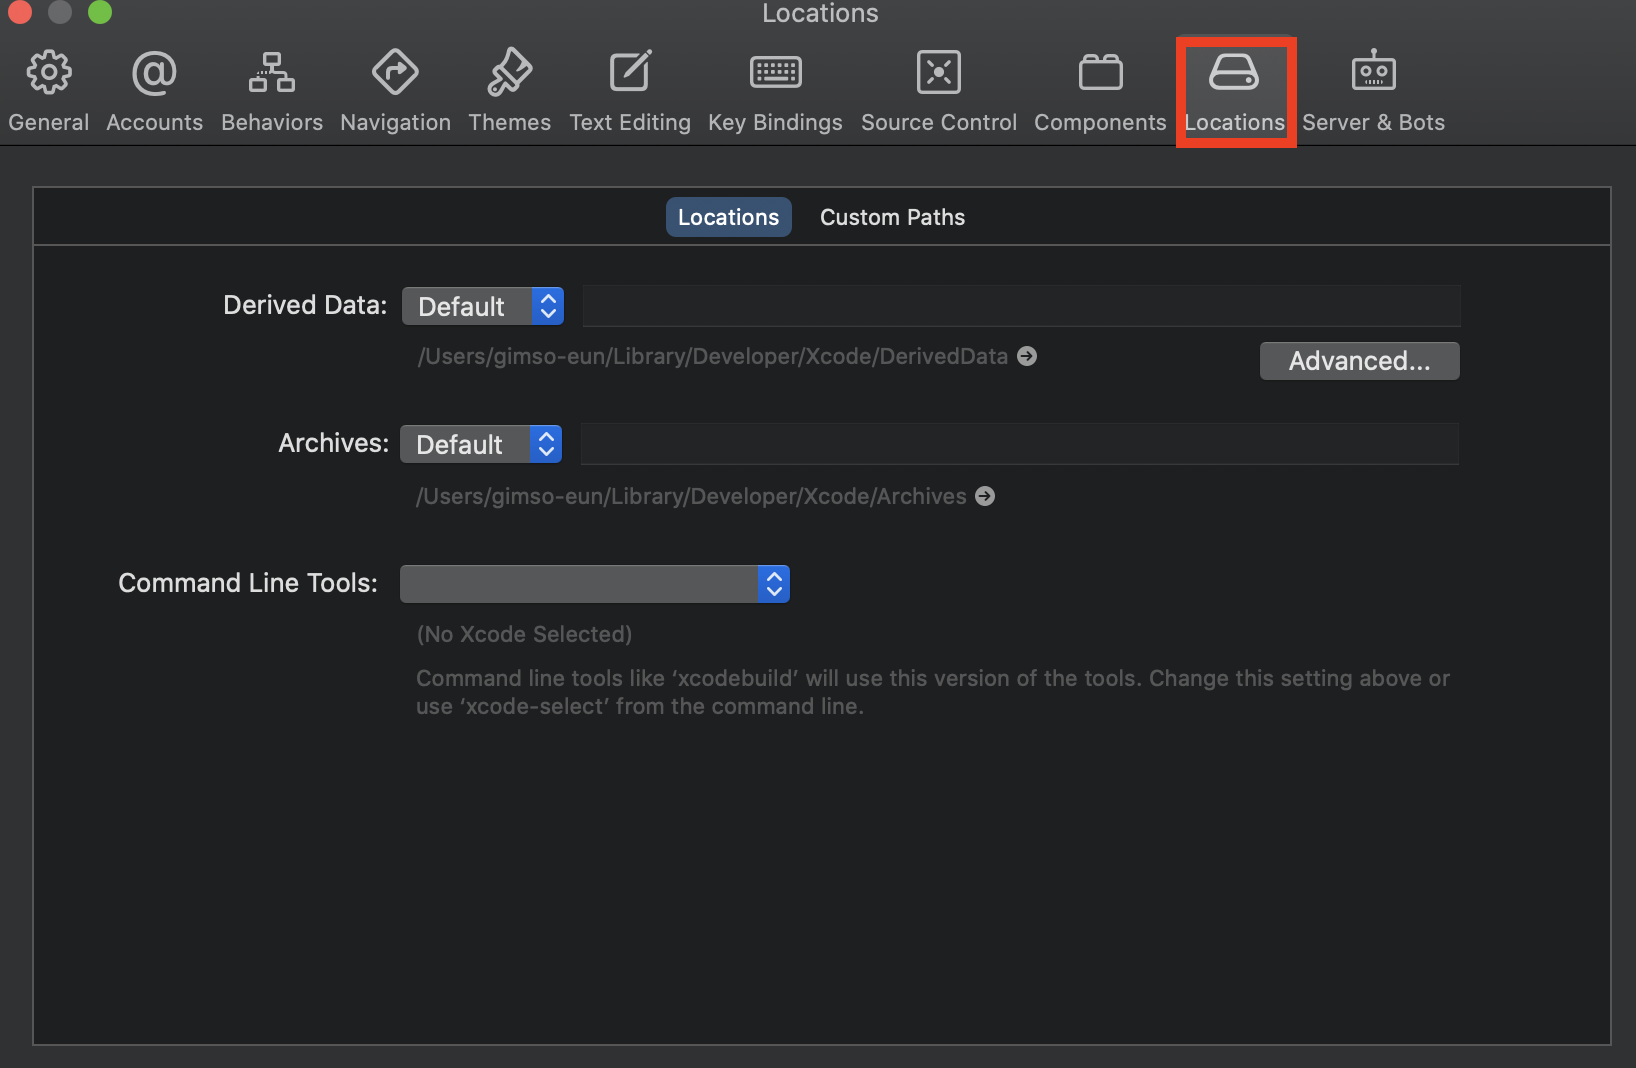Open the Navigation arrow icon
The width and height of the screenshot is (1636, 1068).
[395, 72]
